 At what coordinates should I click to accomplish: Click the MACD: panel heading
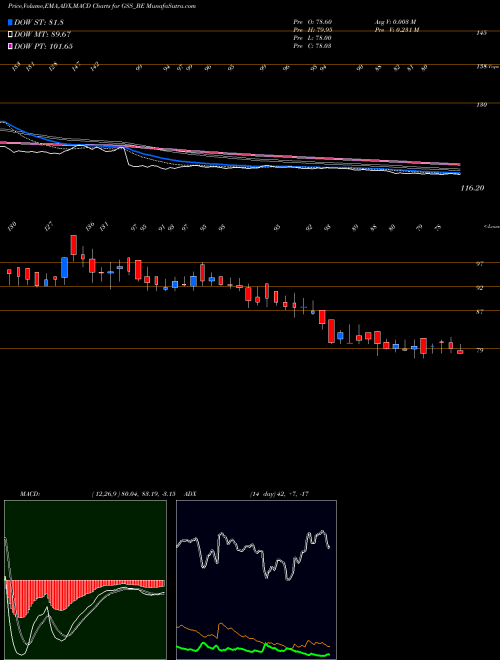(x=30, y=494)
